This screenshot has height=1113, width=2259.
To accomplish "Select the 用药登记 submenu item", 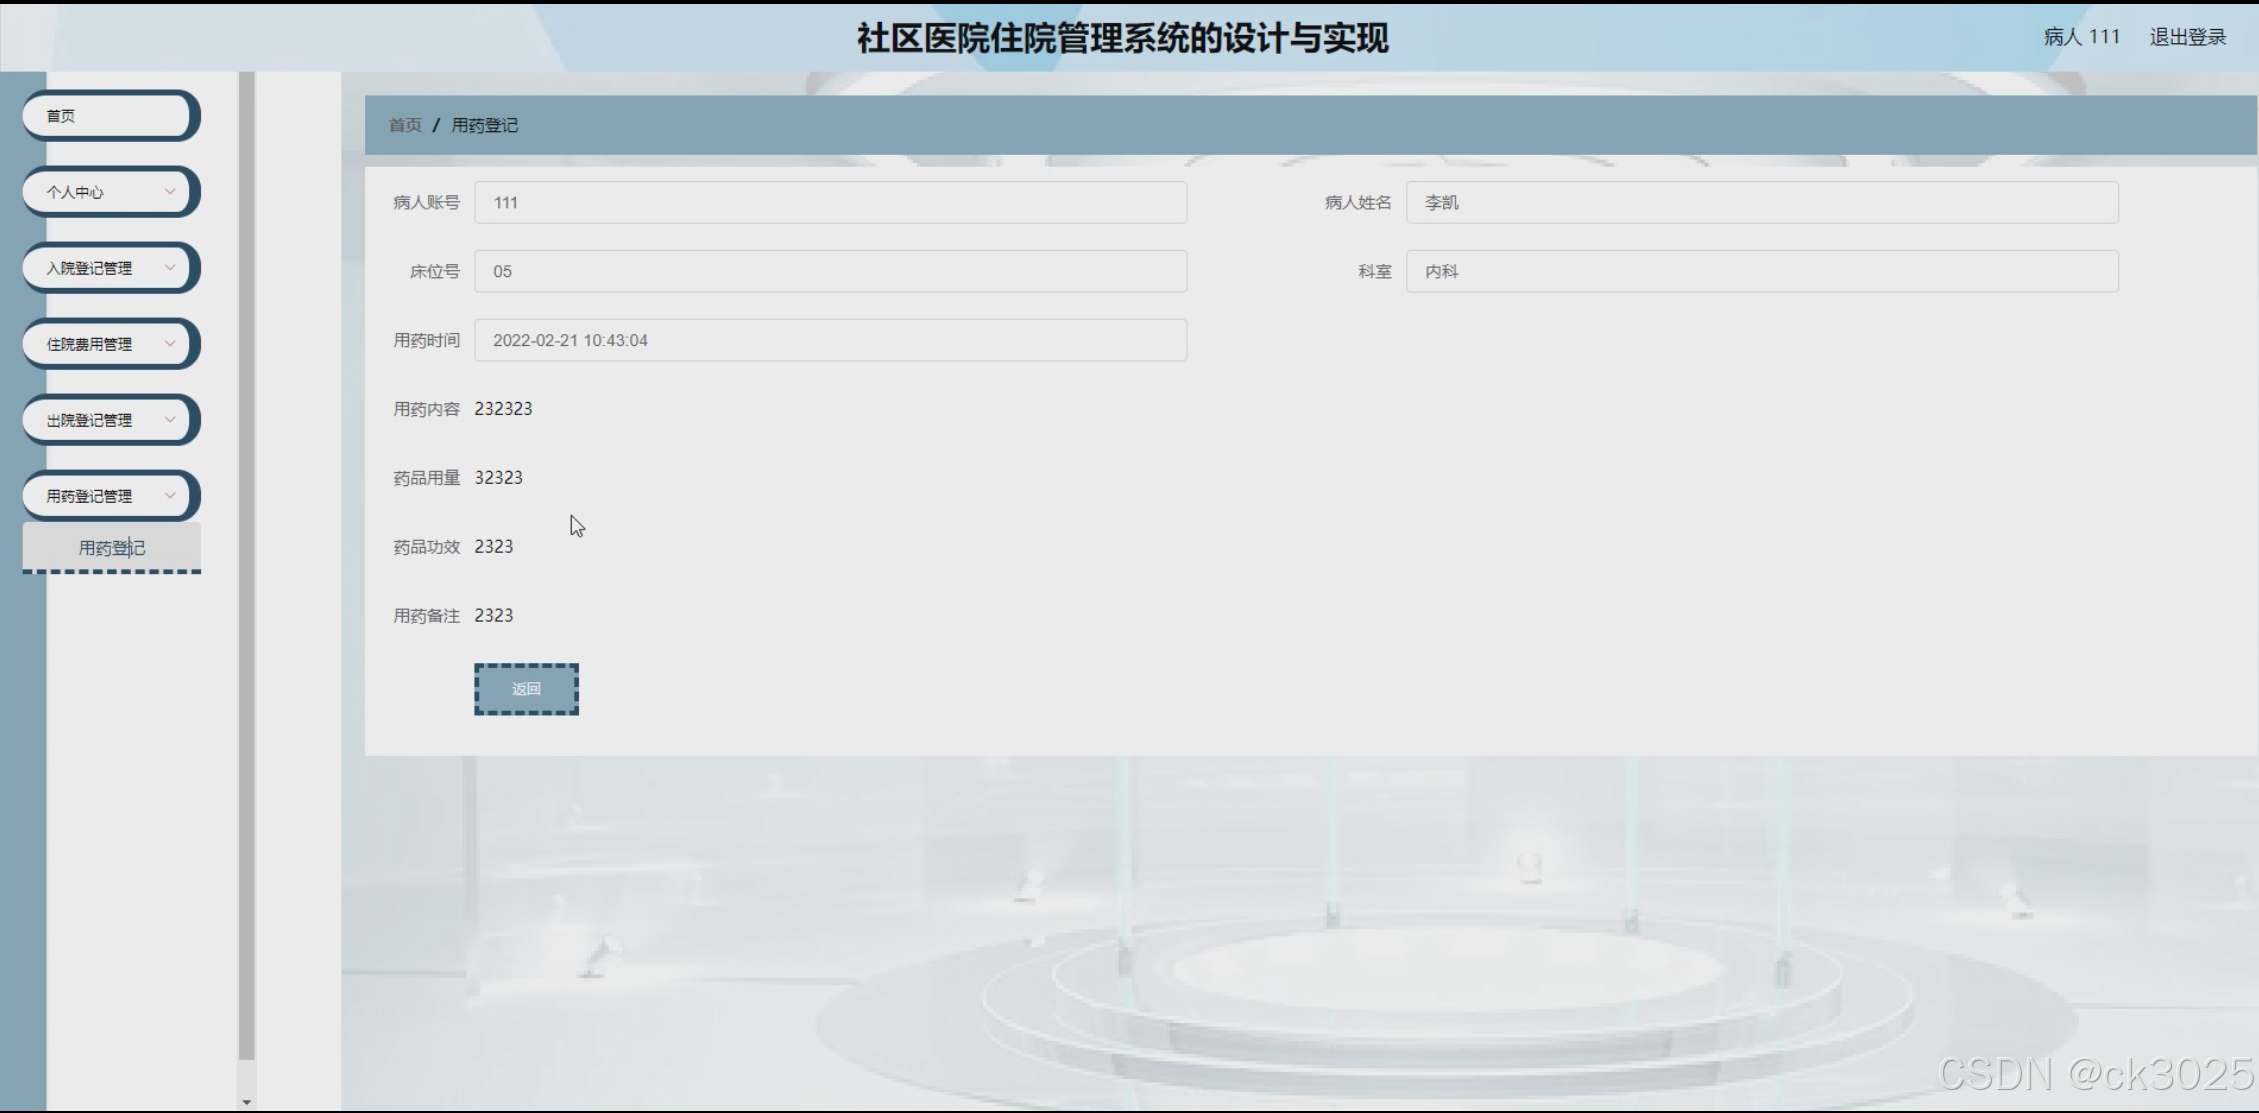I will 112,548.
